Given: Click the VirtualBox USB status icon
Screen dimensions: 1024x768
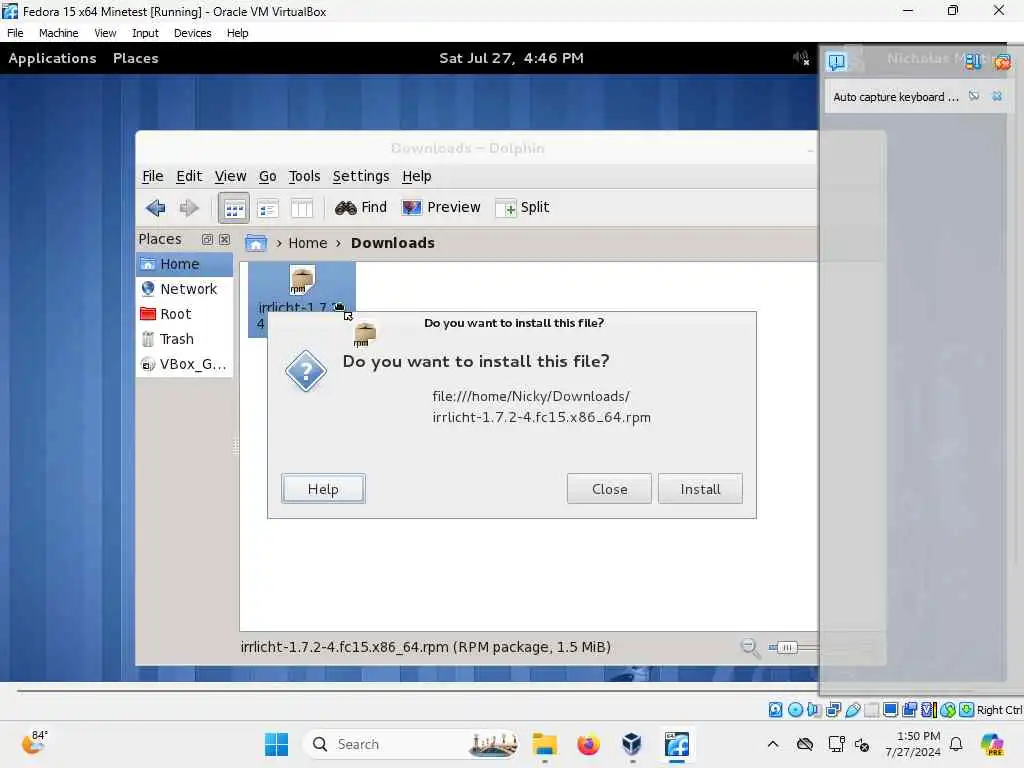Looking at the screenshot, I should point(853,710).
